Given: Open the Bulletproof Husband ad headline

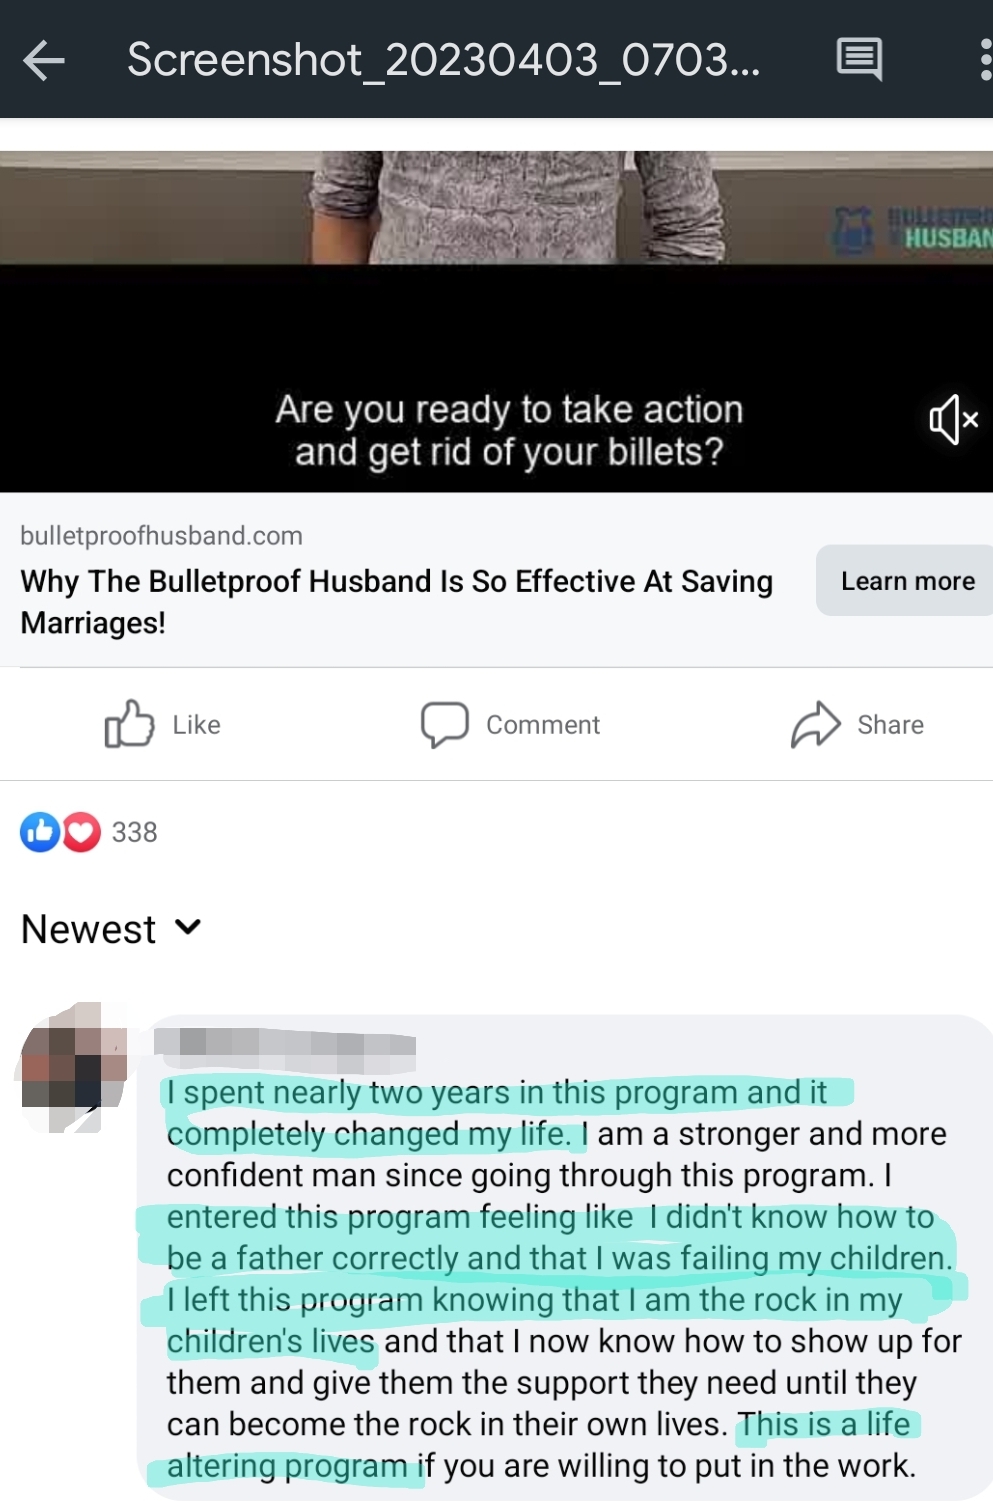Looking at the screenshot, I should coord(396,601).
